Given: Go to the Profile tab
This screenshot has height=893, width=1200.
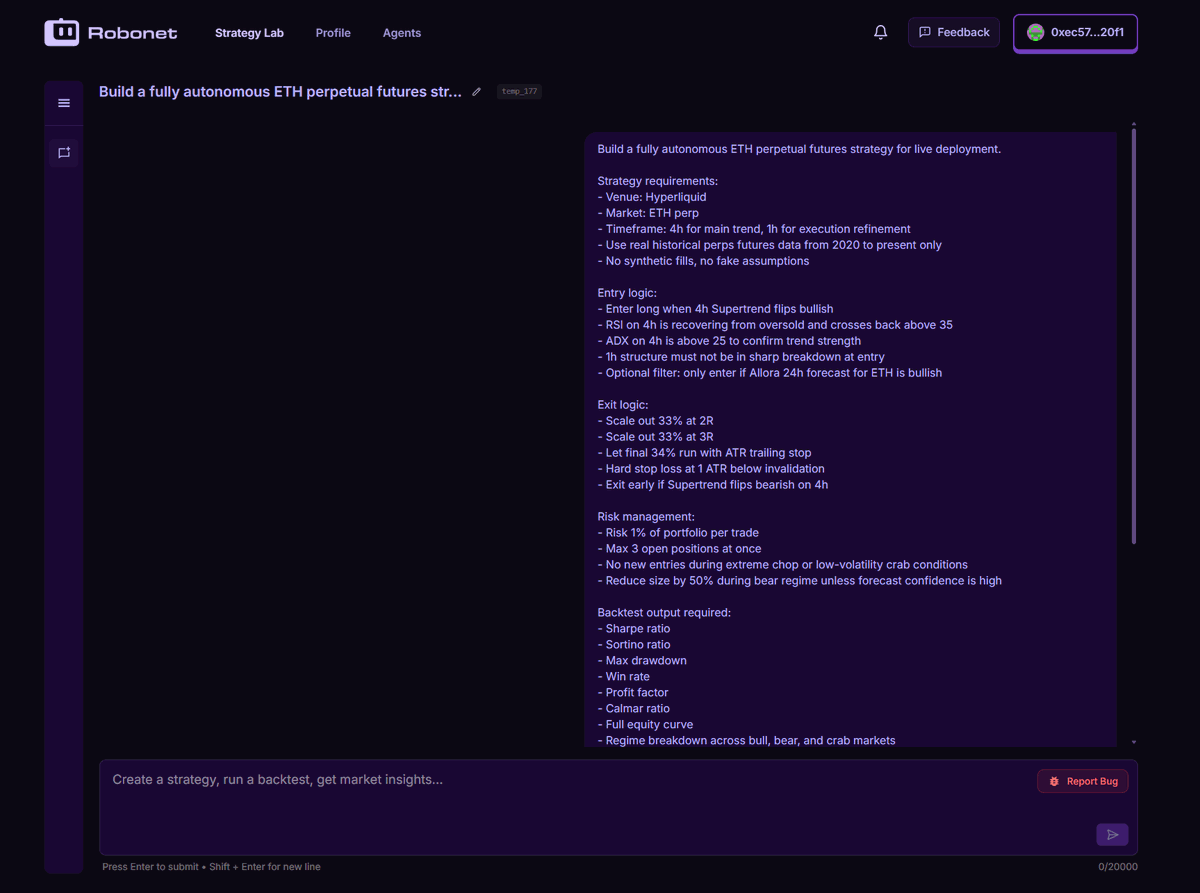Looking at the screenshot, I should pos(333,33).
